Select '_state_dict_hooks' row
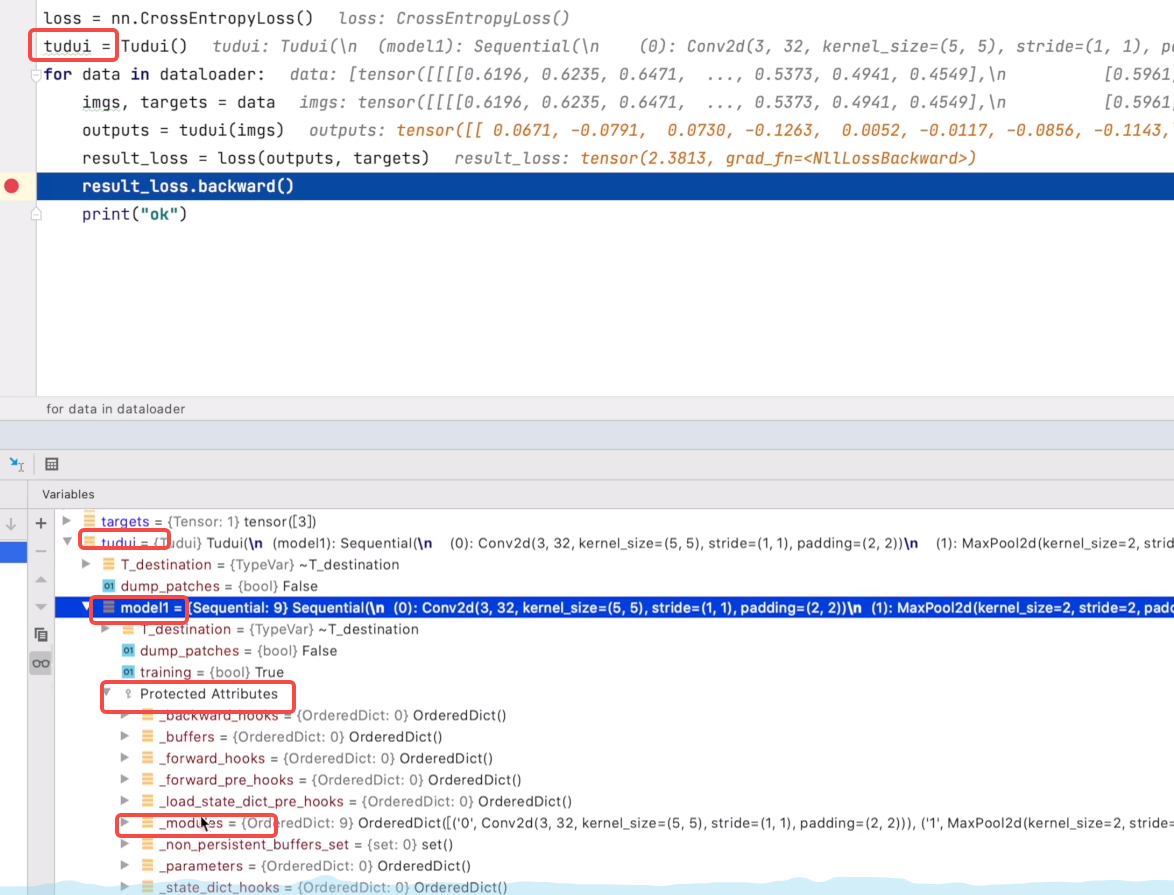This screenshot has height=895, width=1174. tap(614, 887)
